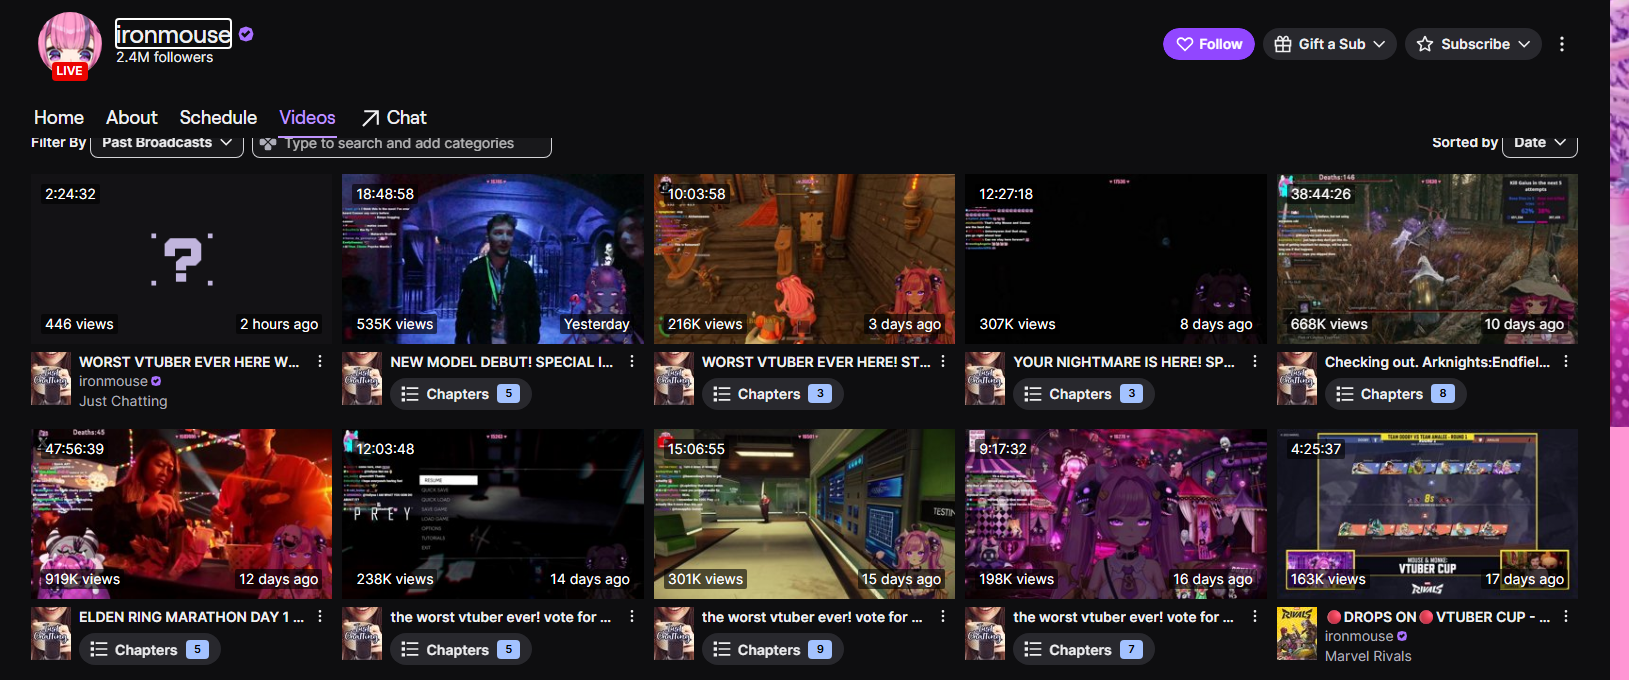1629x680 pixels.
Task: Open the Schedule tab
Action: 218,117
